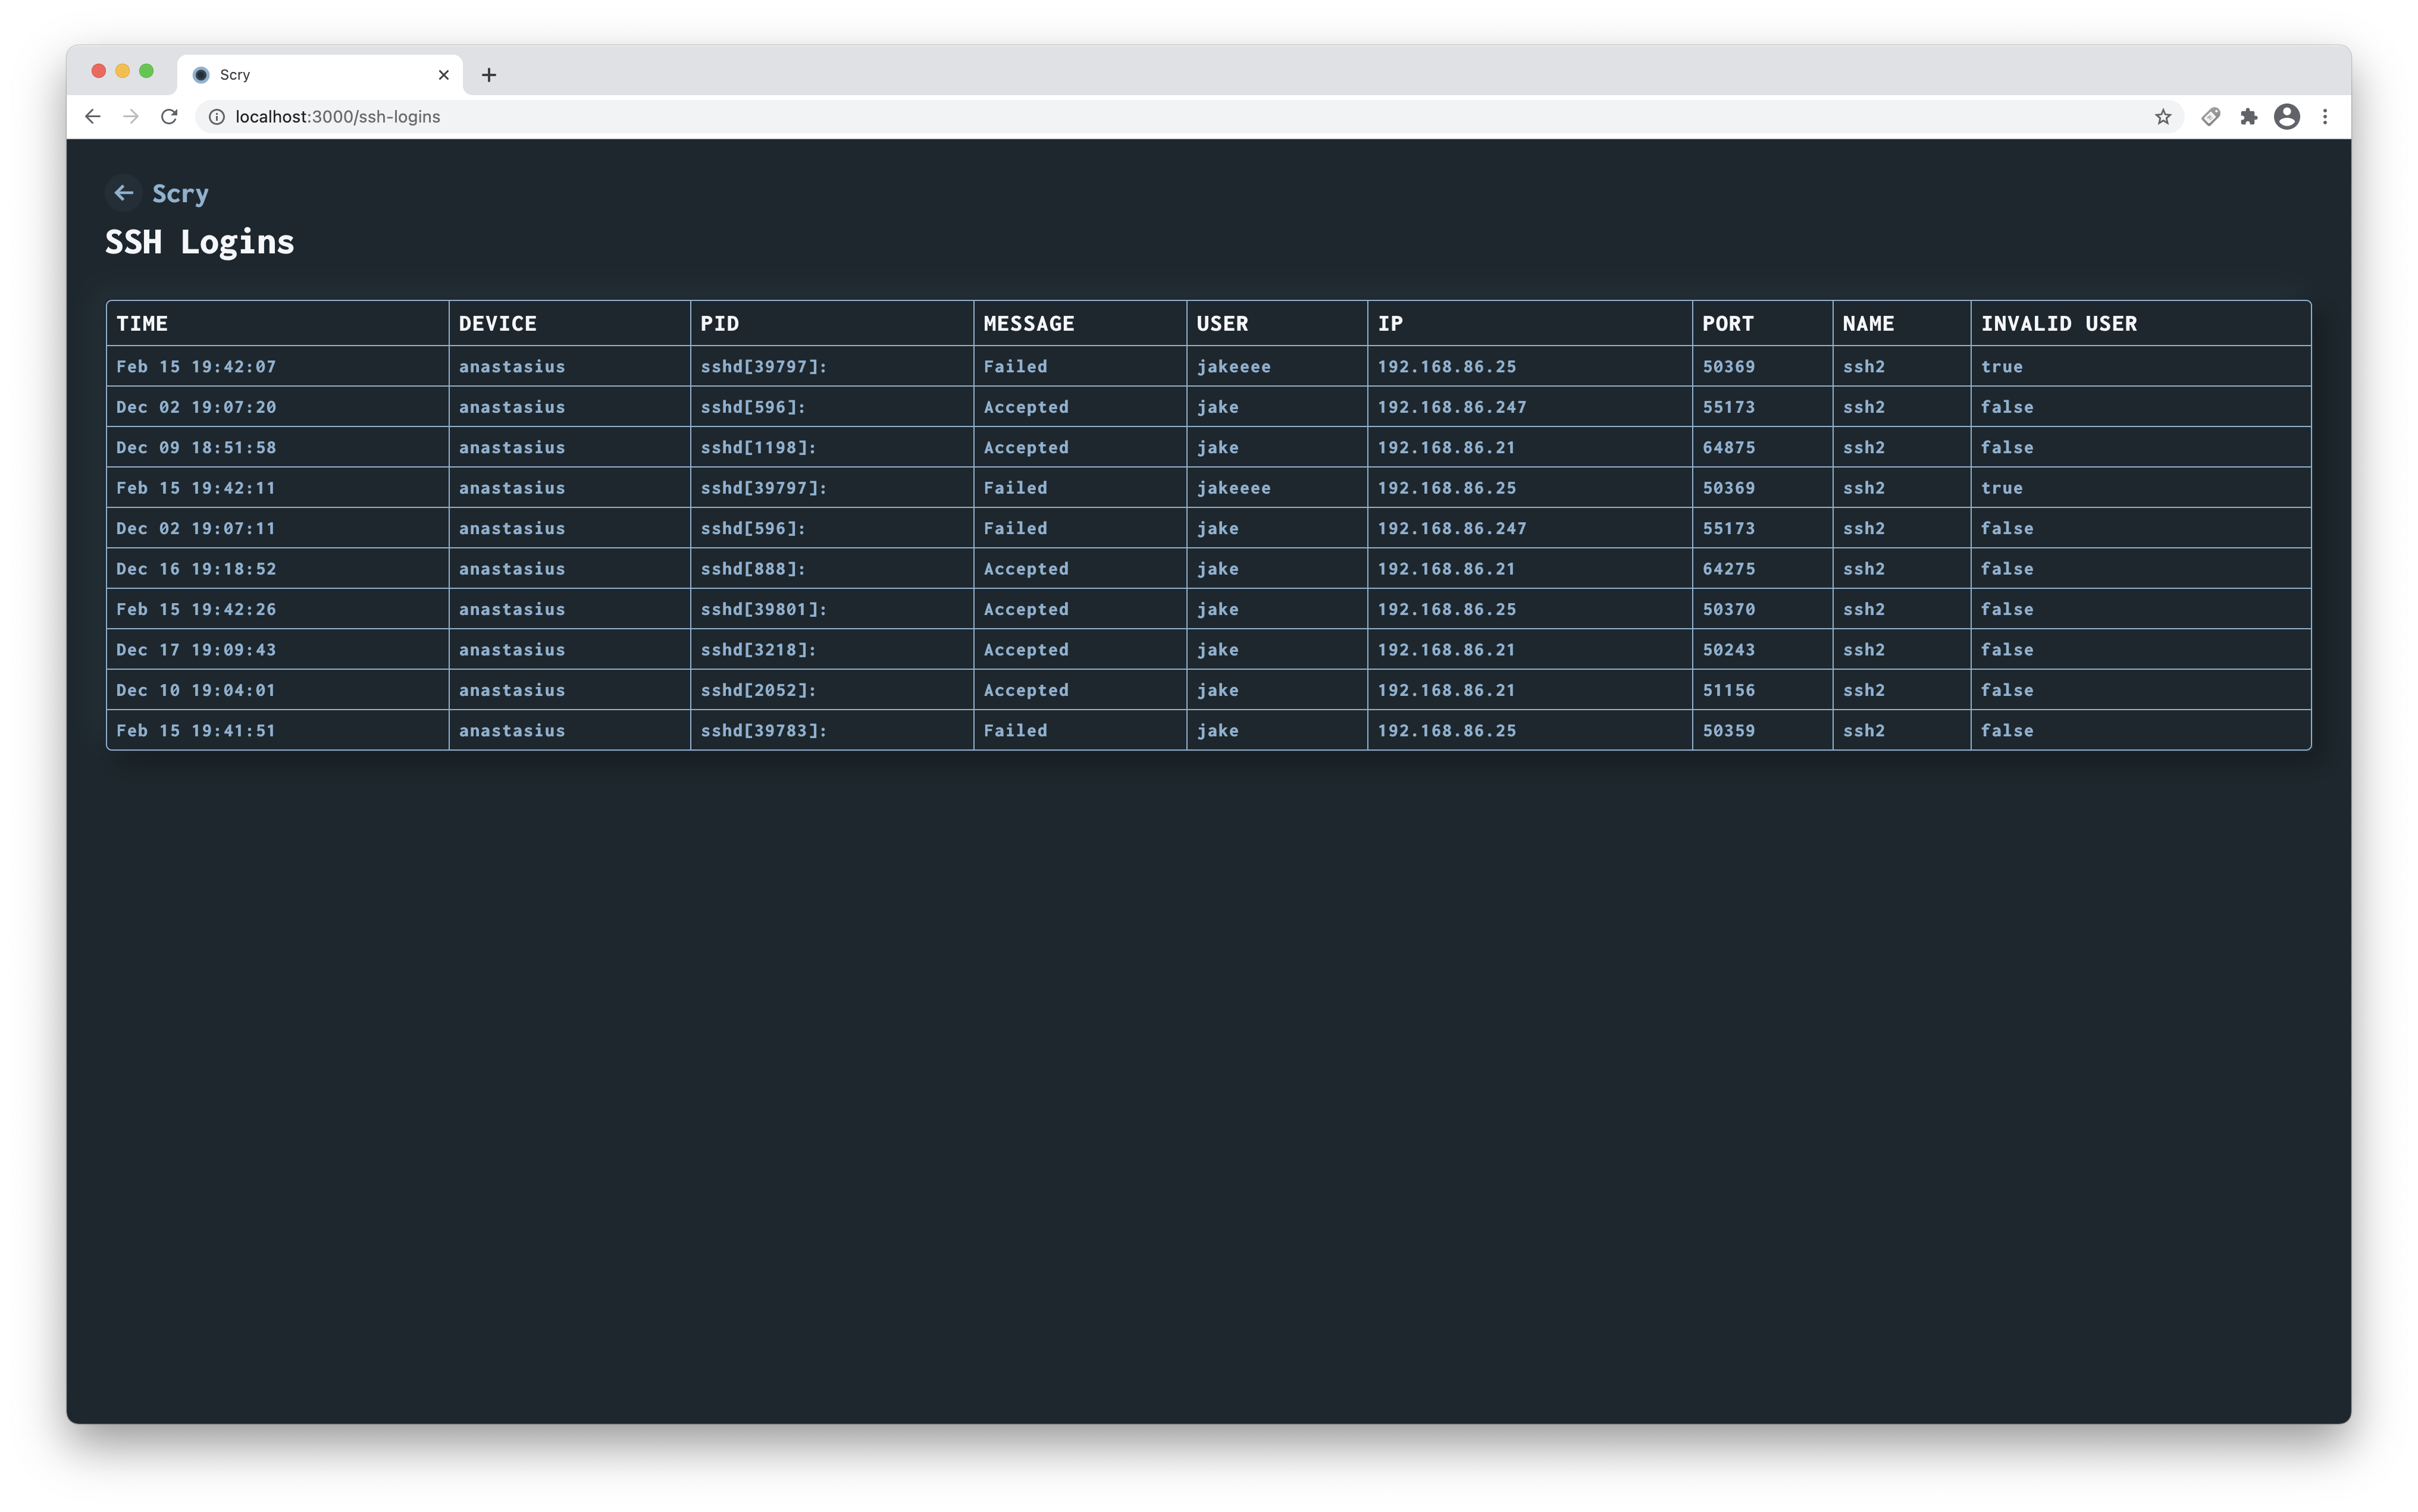Close the Scry browser tab
This screenshot has height=1512, width=2418.
click(444, 75)
